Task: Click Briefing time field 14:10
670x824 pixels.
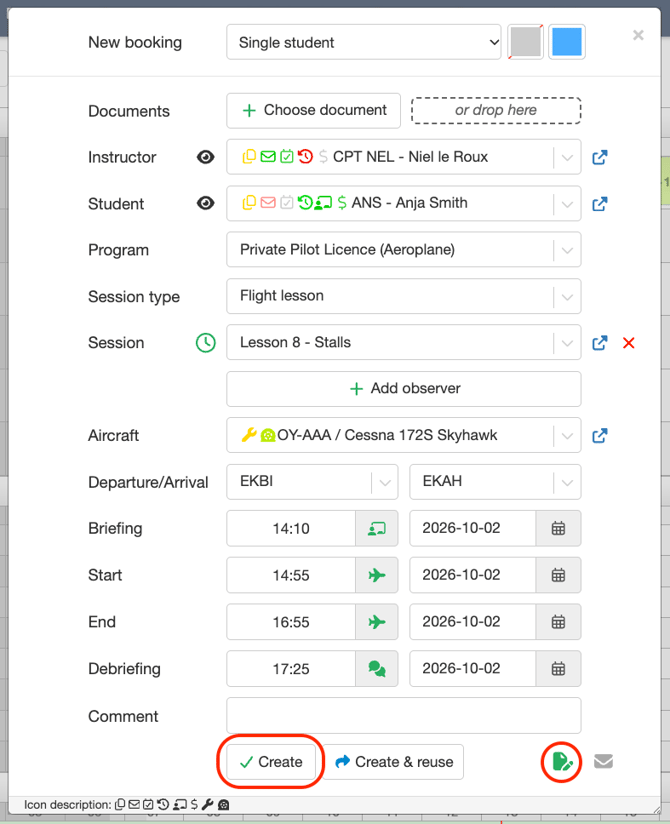Action: coord(291,529)
